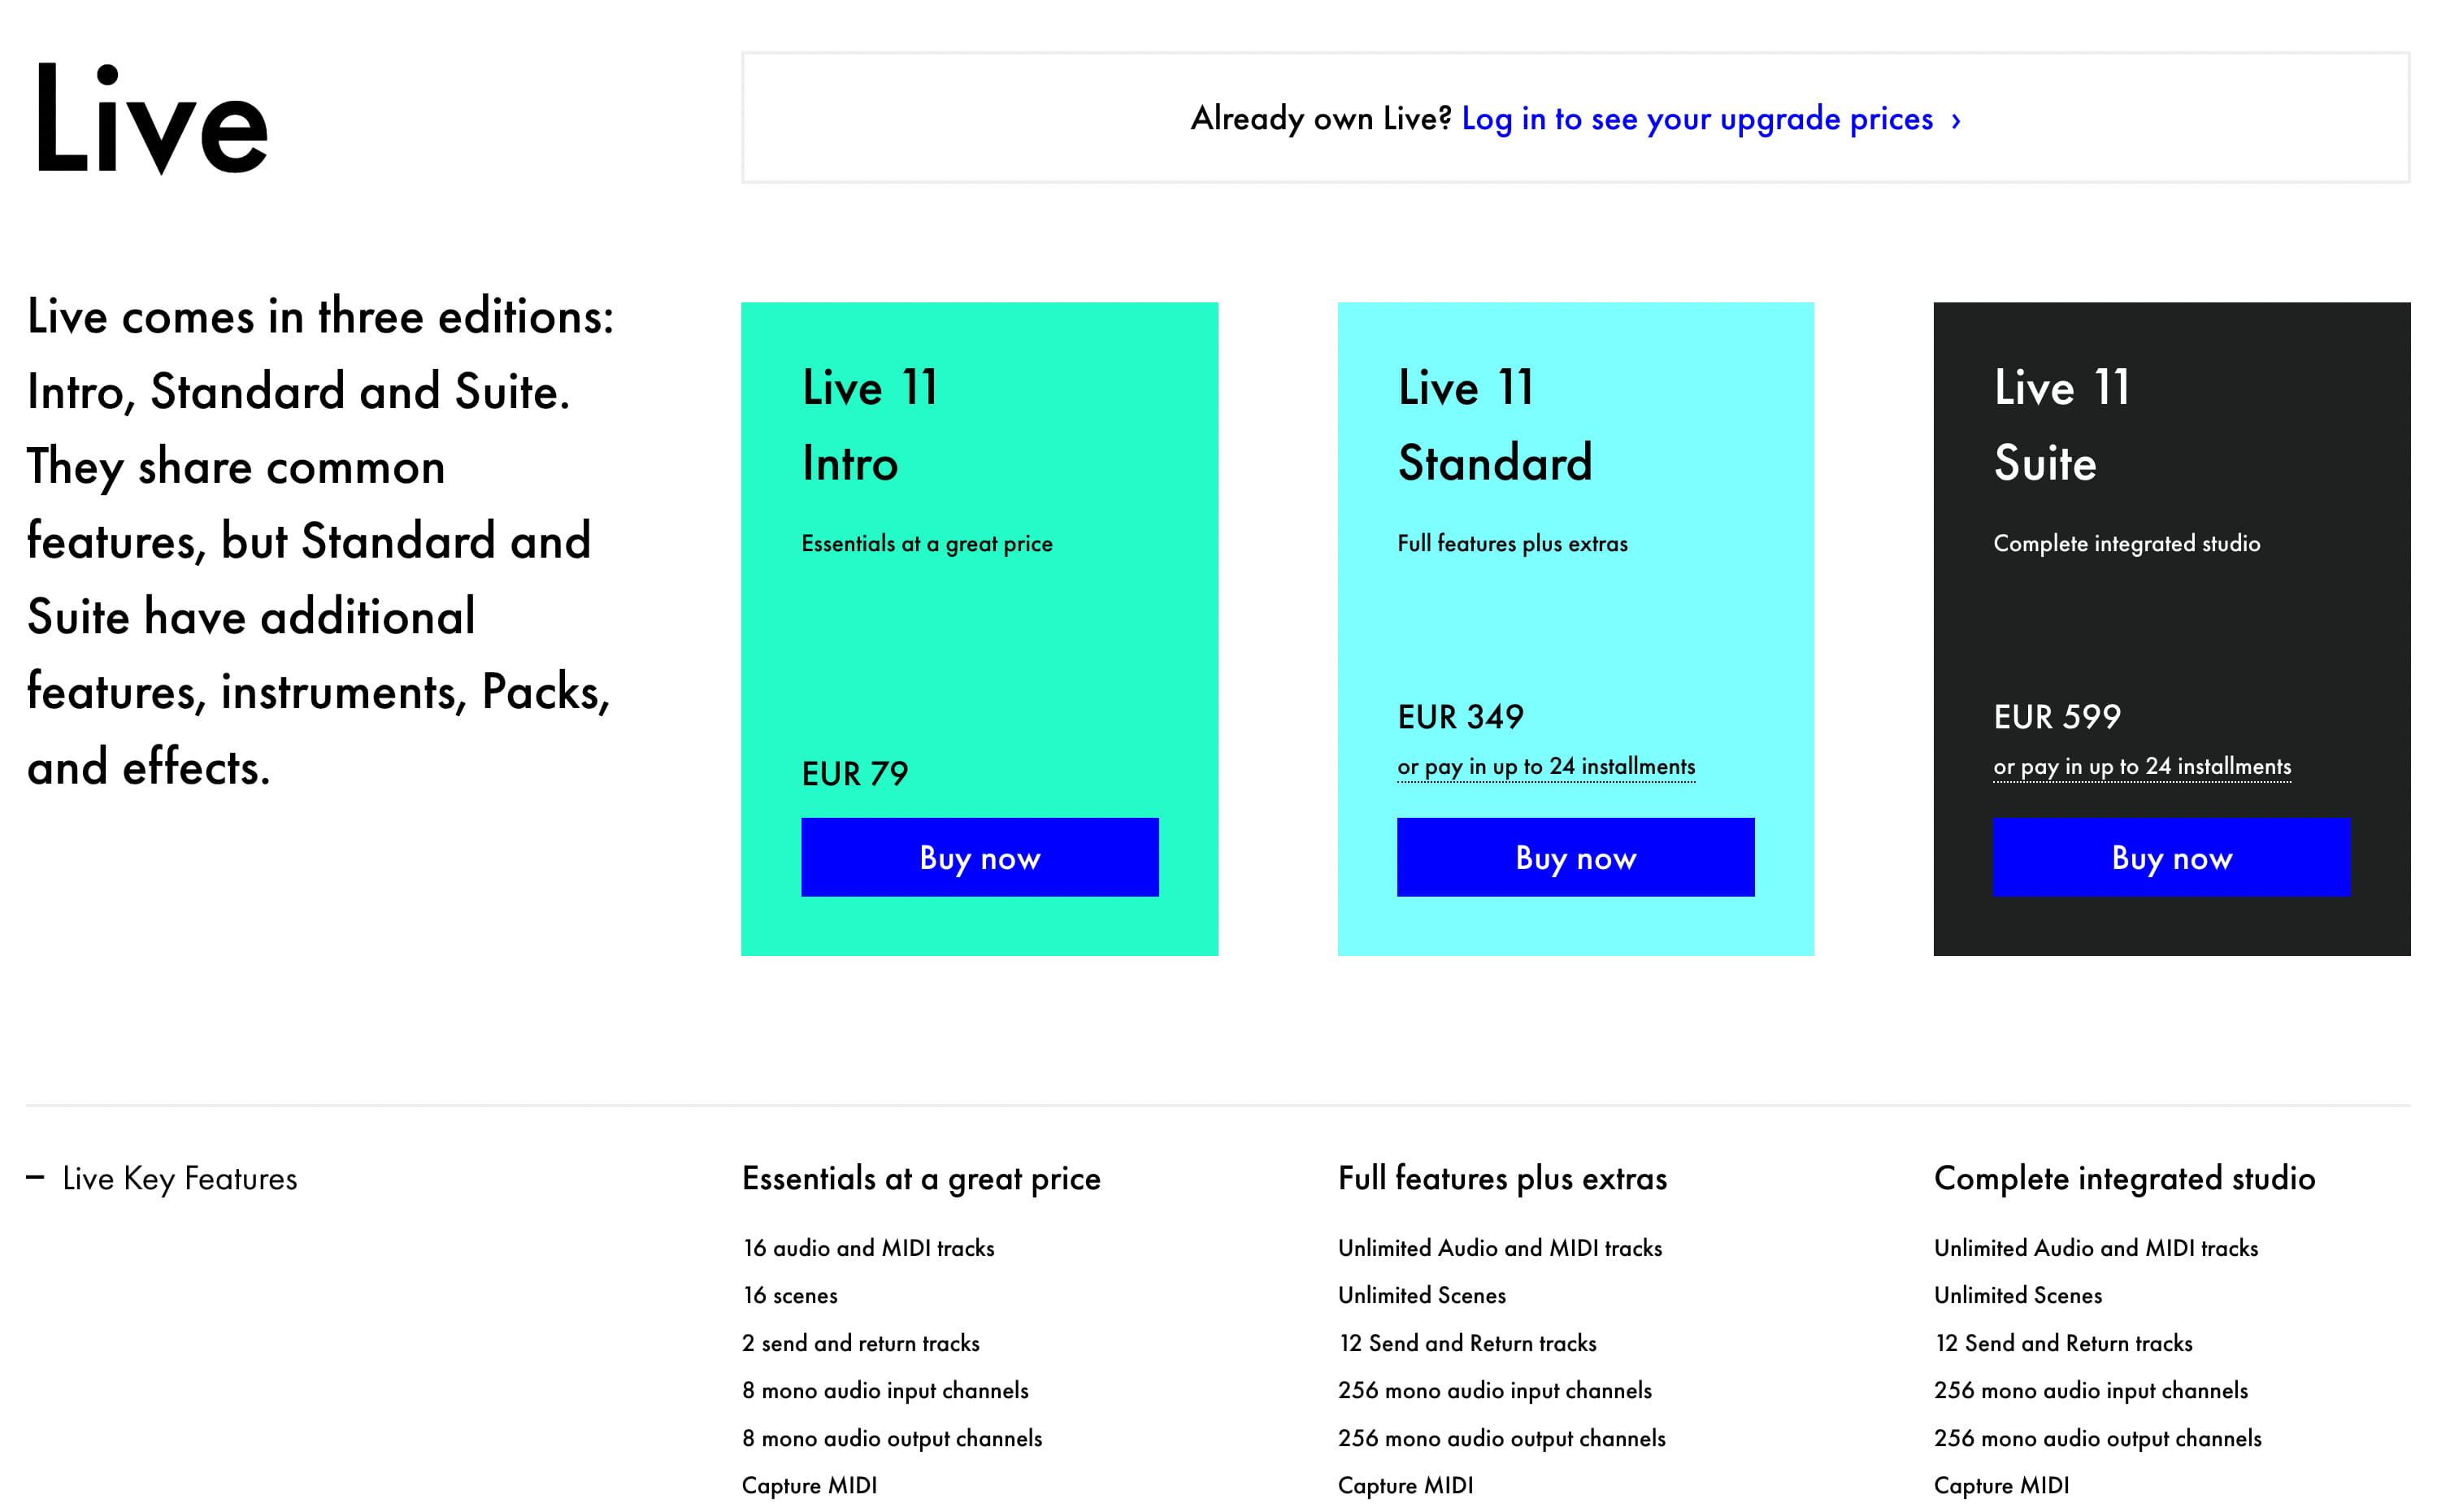Image resolution: width=2437 pixels, height=1512 pixels.
Task: Open the login link for upgrade prices
Action: click(1696, 119)
